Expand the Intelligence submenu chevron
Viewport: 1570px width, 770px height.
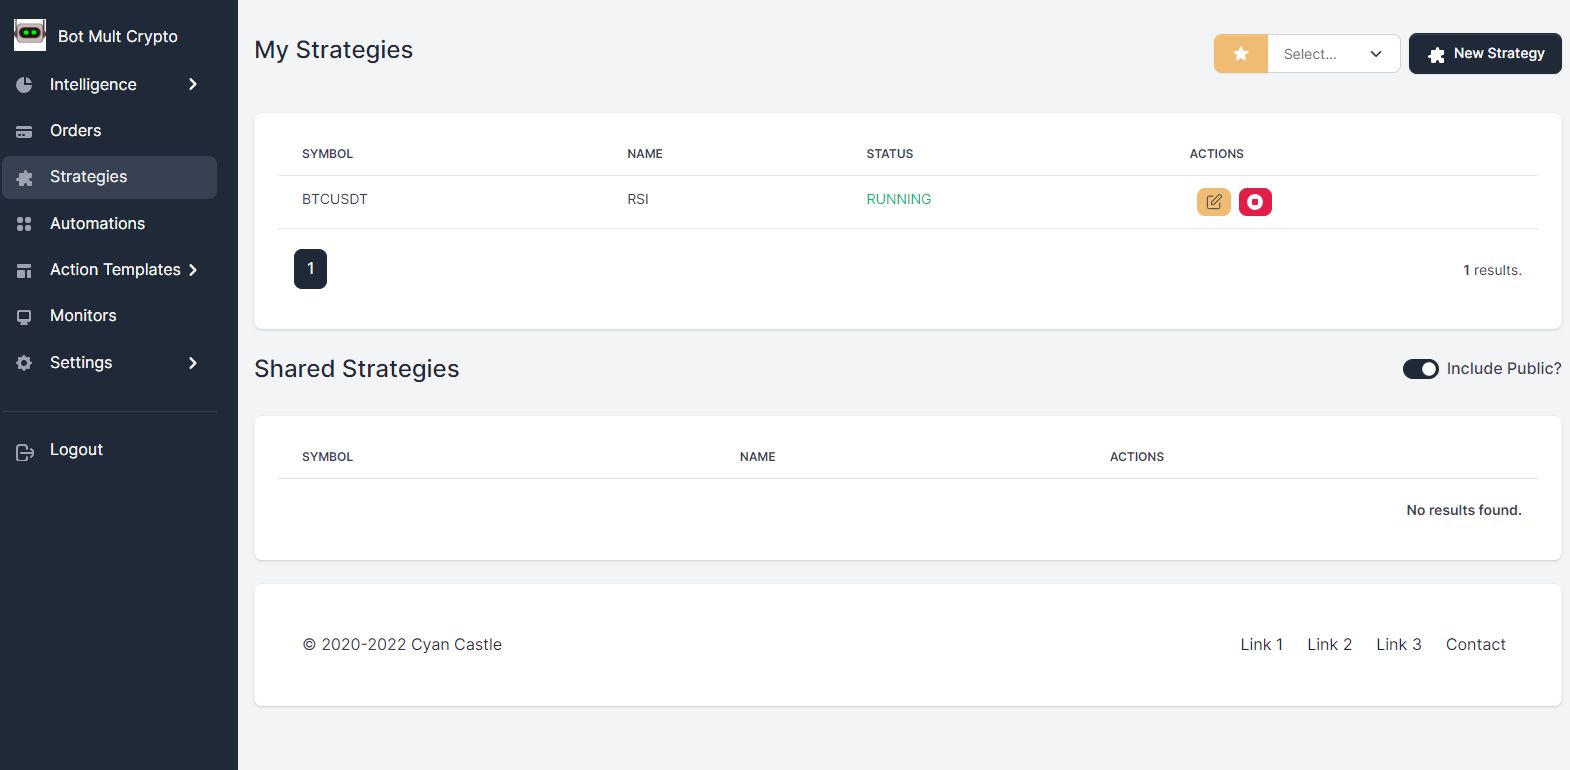193,85
